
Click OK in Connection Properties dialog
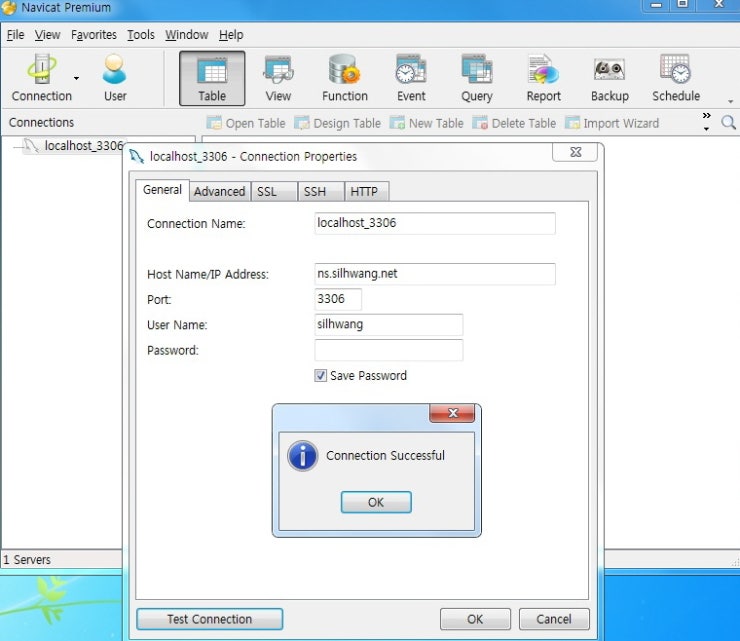[475, 619]
